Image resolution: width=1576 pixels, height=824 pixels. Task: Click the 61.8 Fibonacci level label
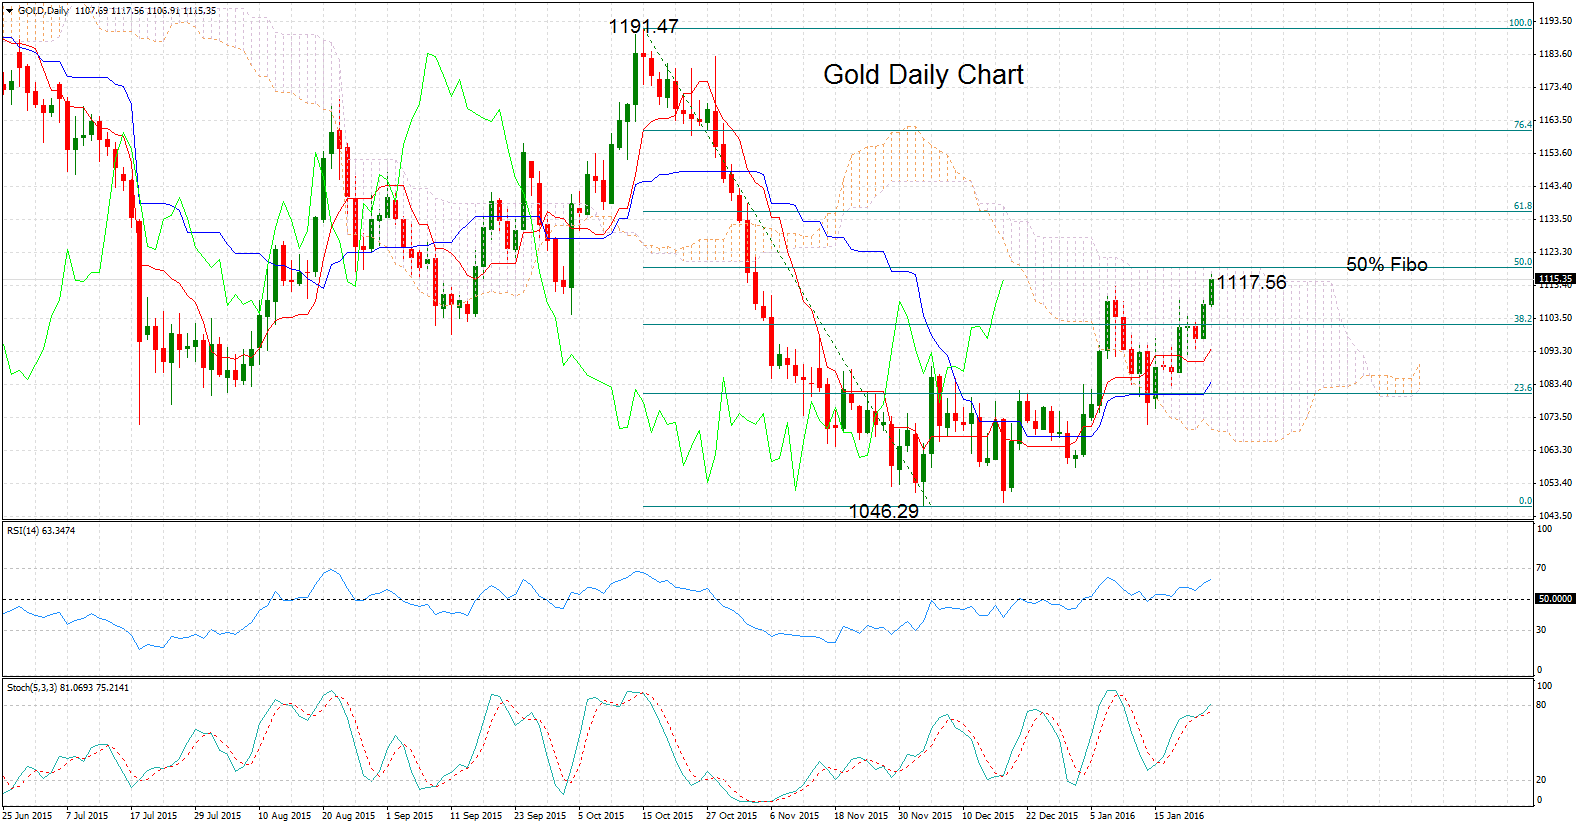tap(1522, 206)
